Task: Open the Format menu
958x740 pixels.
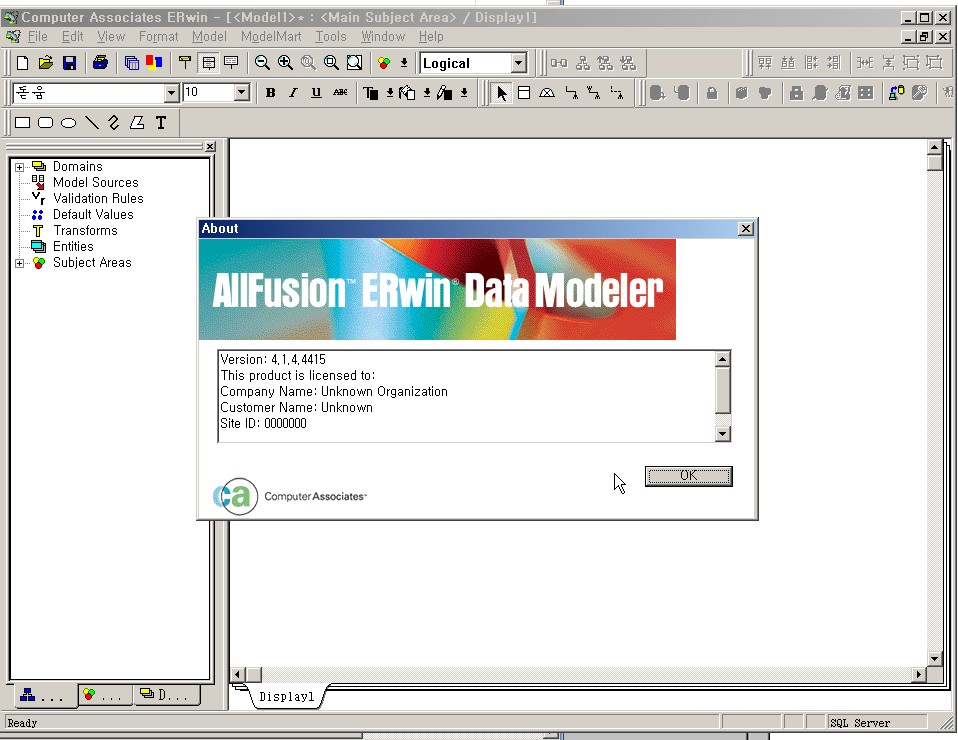Action: tap(158, 37)
